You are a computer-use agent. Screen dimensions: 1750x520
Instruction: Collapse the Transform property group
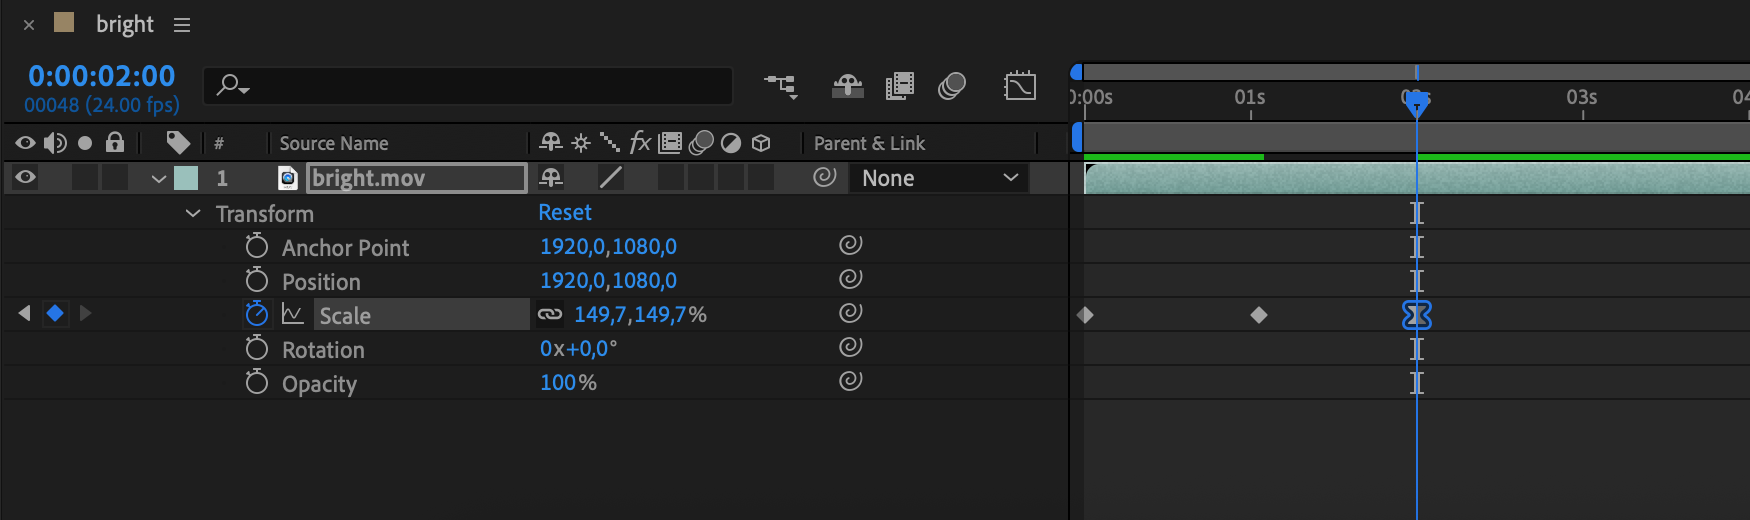[x=193, y=214]
